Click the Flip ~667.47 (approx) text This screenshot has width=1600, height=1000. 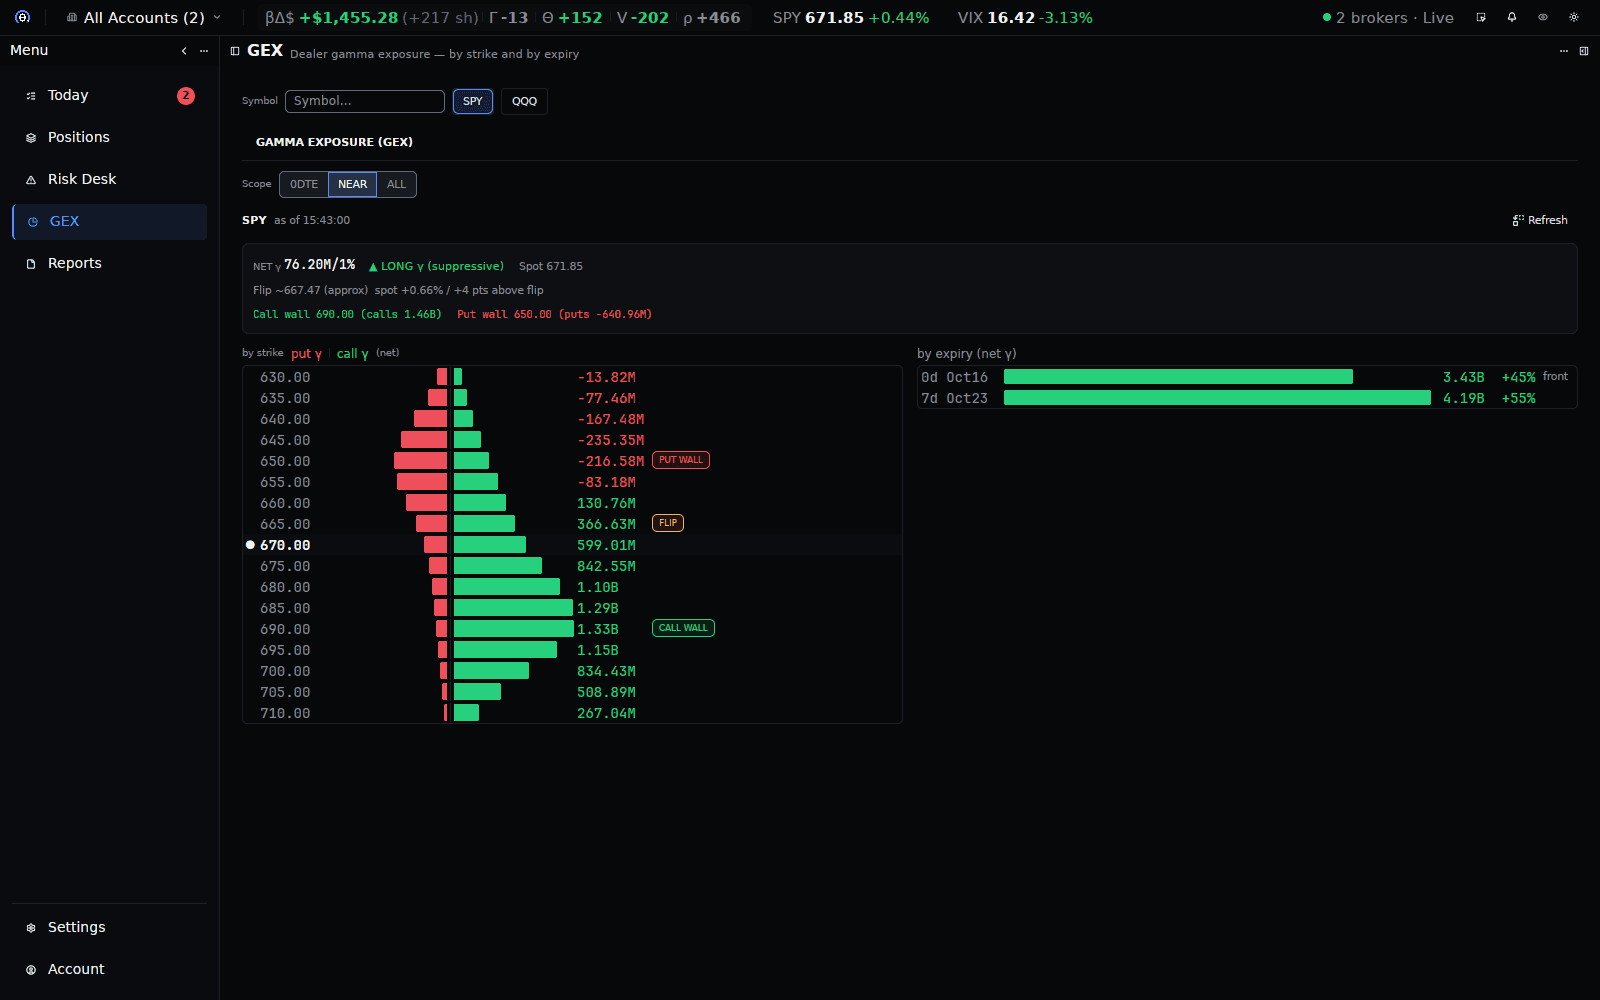pos(310,290)
